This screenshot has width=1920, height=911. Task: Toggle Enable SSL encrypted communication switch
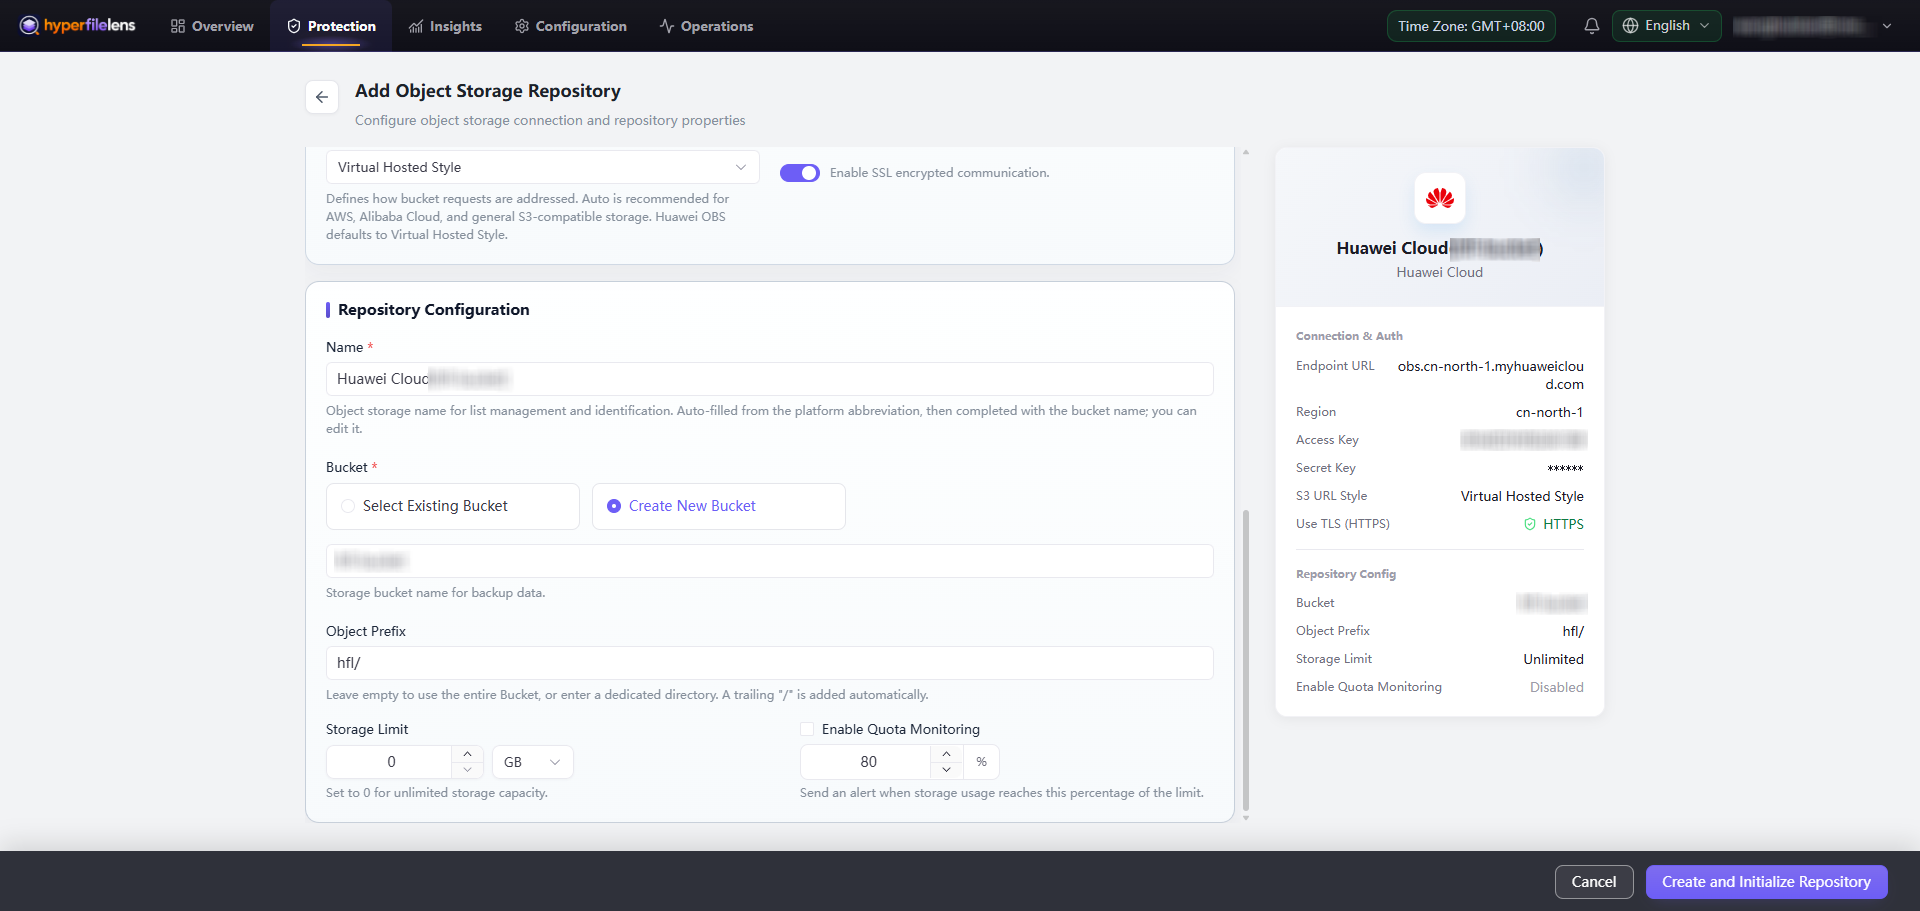[x=800, y=173]
